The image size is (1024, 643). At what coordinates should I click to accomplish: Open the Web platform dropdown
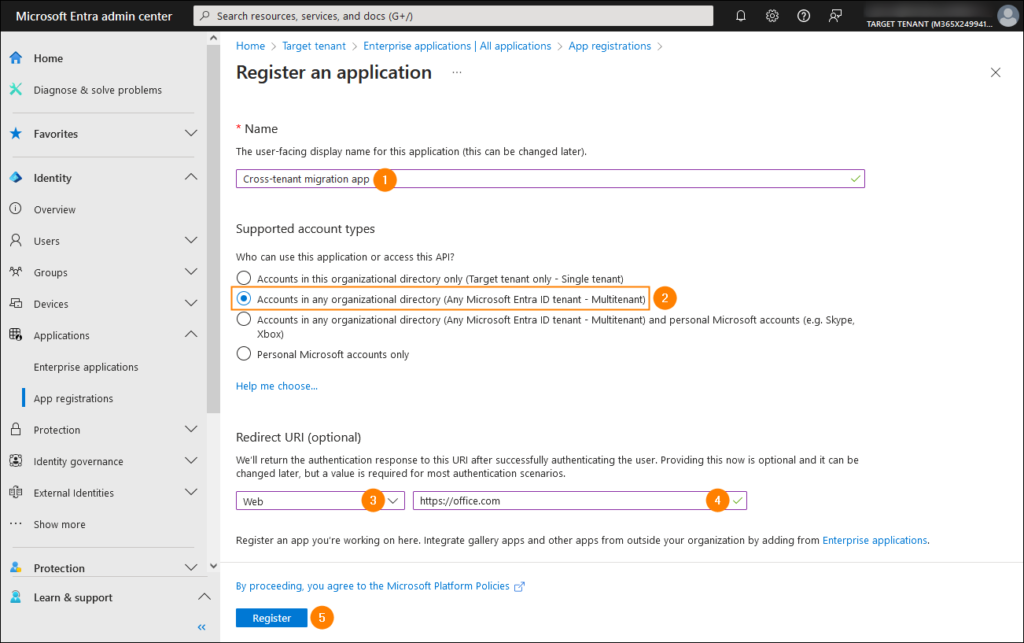coord(320,501)
